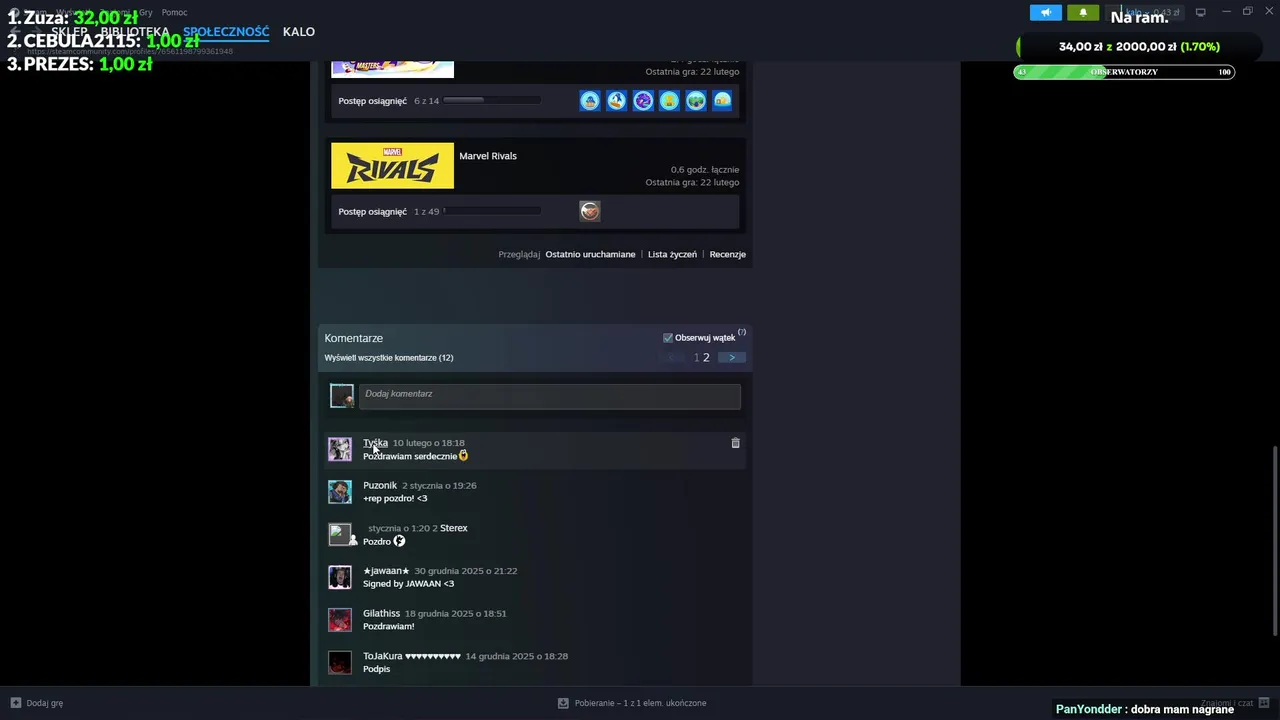
Task: Click the '+rep pozdro! <3' comment text
Action: point(395,498)
